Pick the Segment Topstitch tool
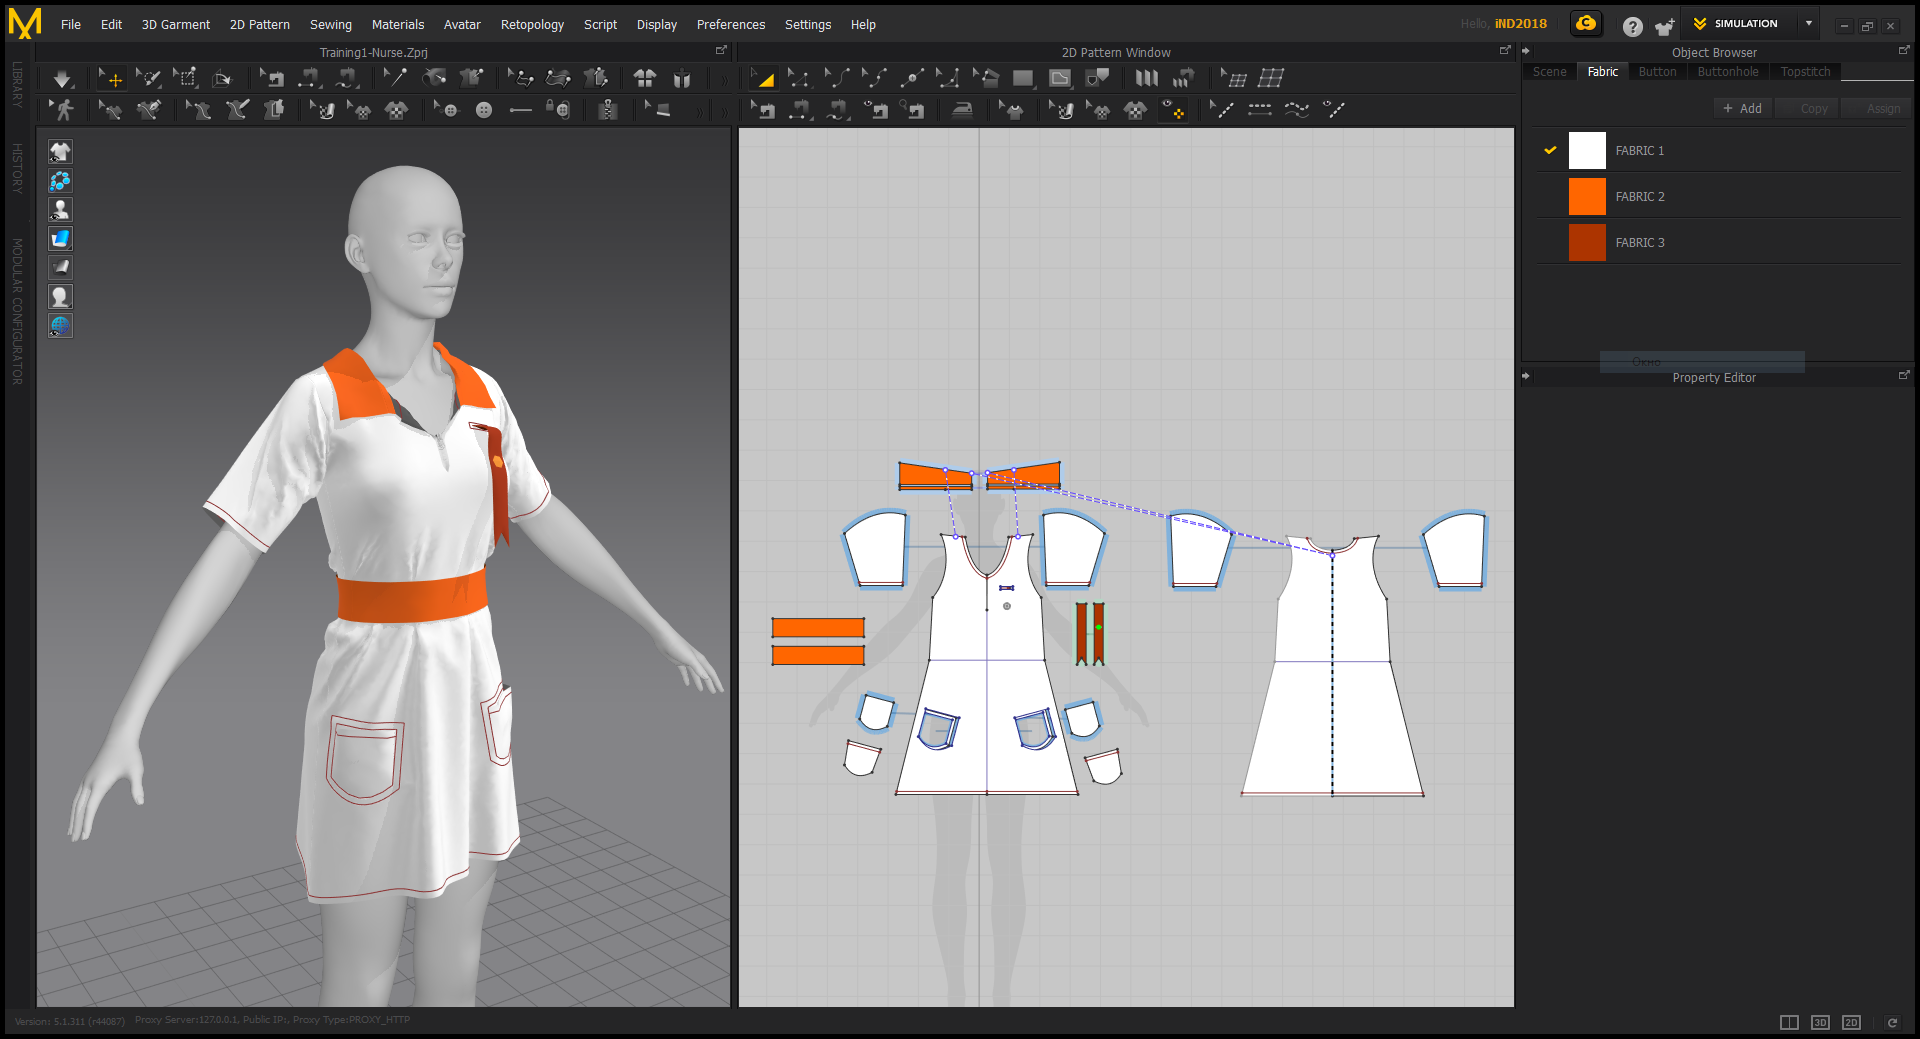Viewport: 1920px width, 1039px height. pos(1260,110)
